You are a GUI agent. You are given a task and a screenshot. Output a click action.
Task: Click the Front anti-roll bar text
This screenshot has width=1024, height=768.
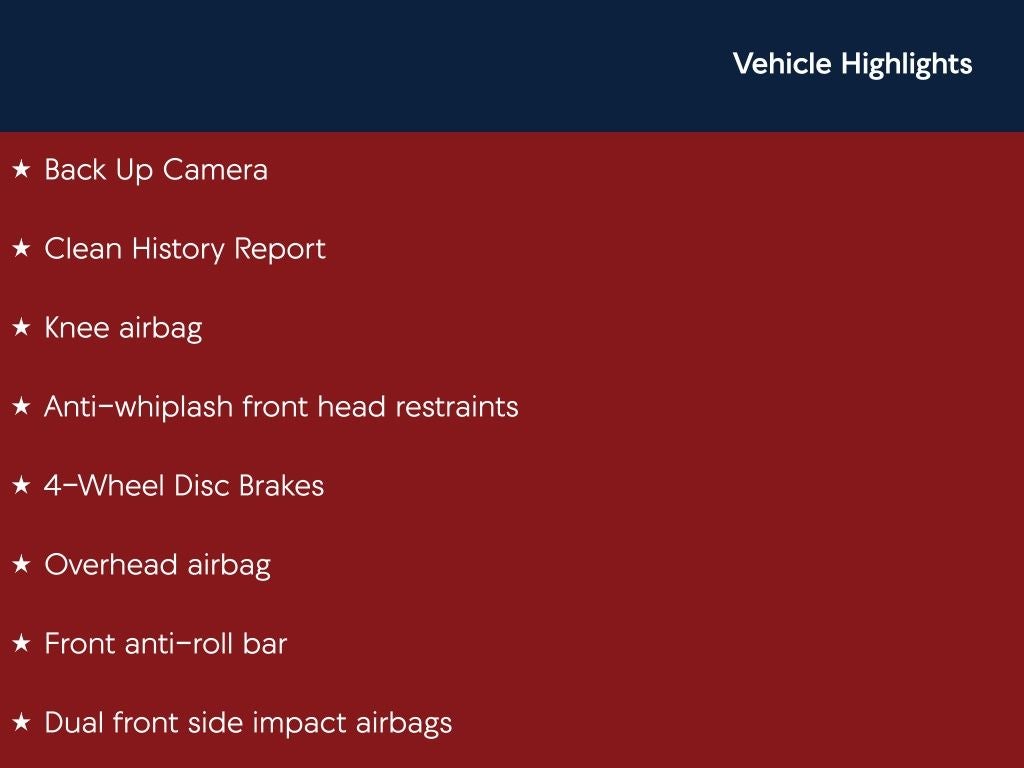(165, 644)
